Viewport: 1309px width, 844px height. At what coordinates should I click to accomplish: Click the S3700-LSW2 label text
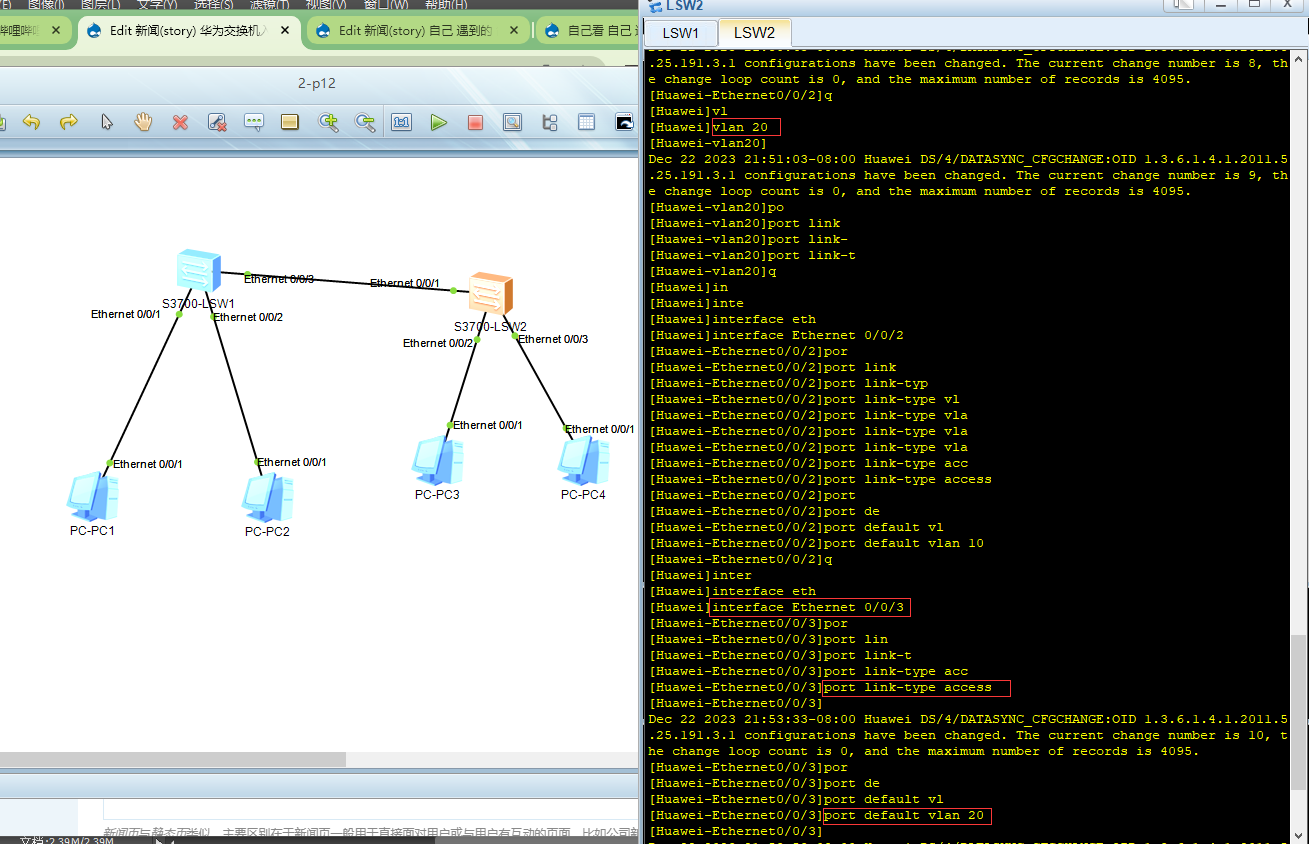point(490,326)
